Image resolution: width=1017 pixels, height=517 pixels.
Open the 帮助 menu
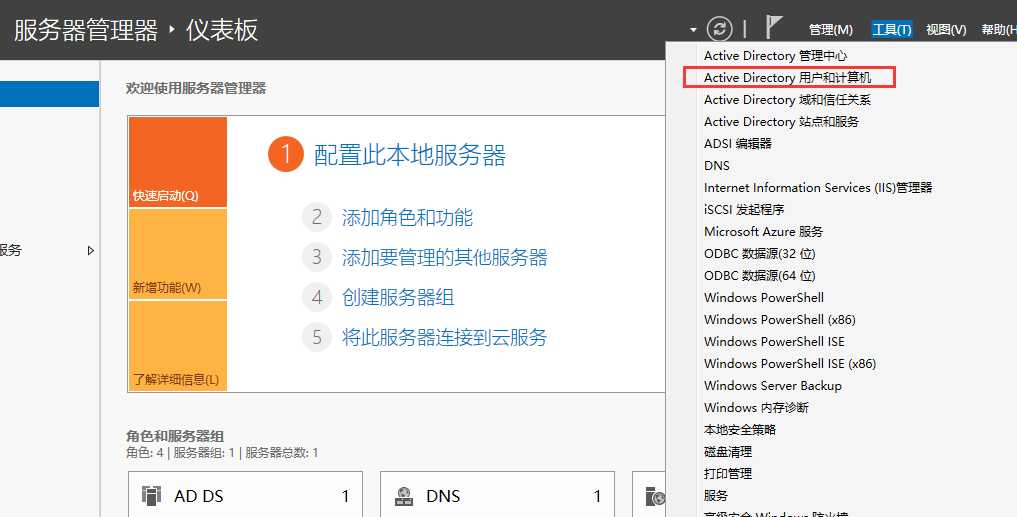click(x=999, y=30)
